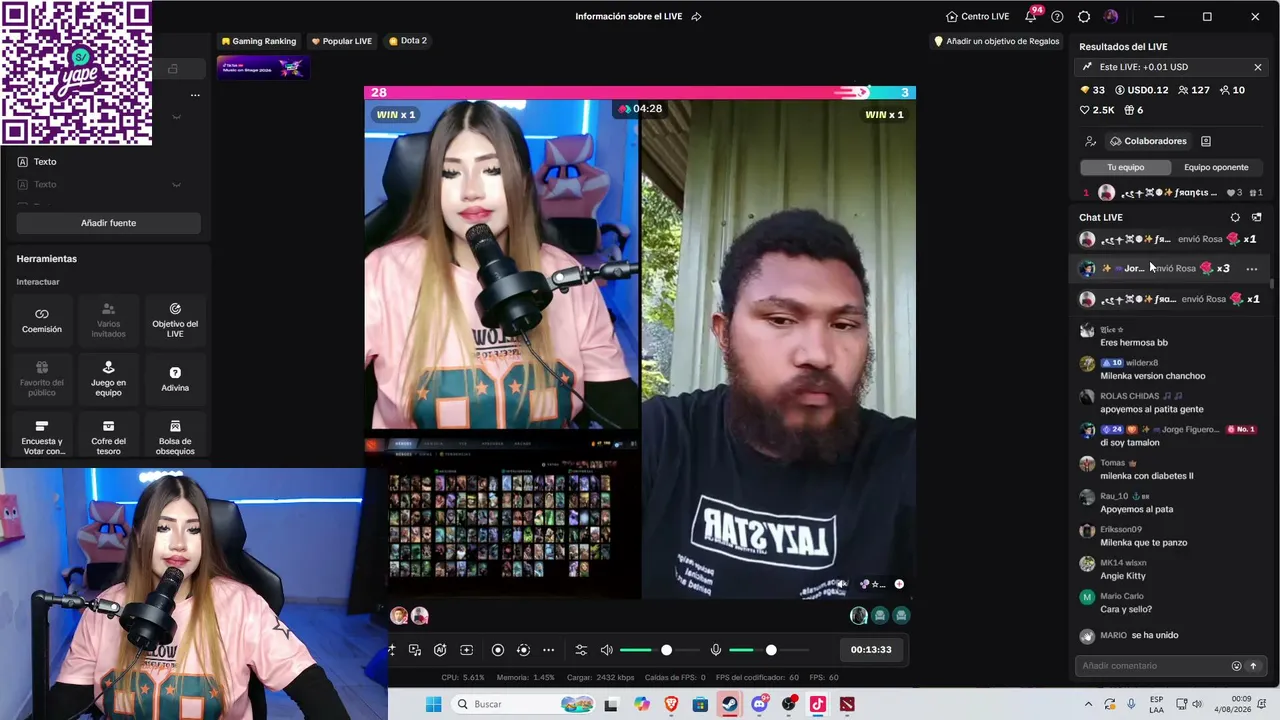Open Steam from the taskbar
This screenshot has width=1280, height=720.
(x=729, y=704)
